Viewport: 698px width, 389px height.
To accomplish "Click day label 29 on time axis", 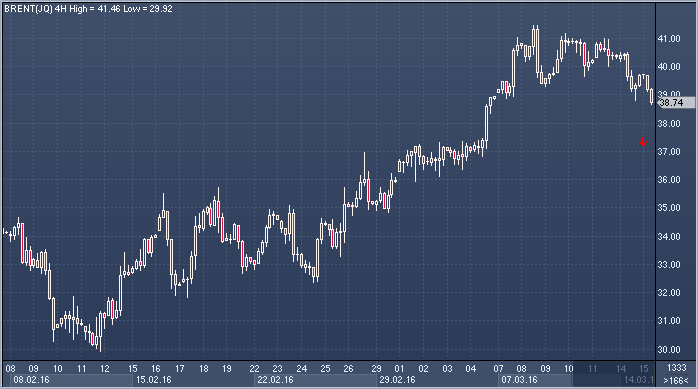I will [x=377, y=369].
